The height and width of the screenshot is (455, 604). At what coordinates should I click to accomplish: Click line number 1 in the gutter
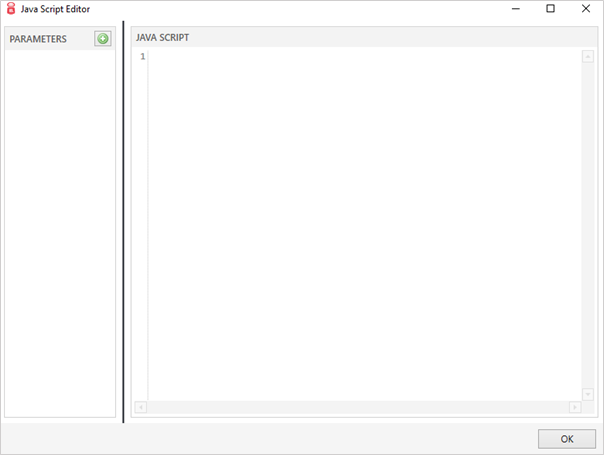[x=143, y=57]
